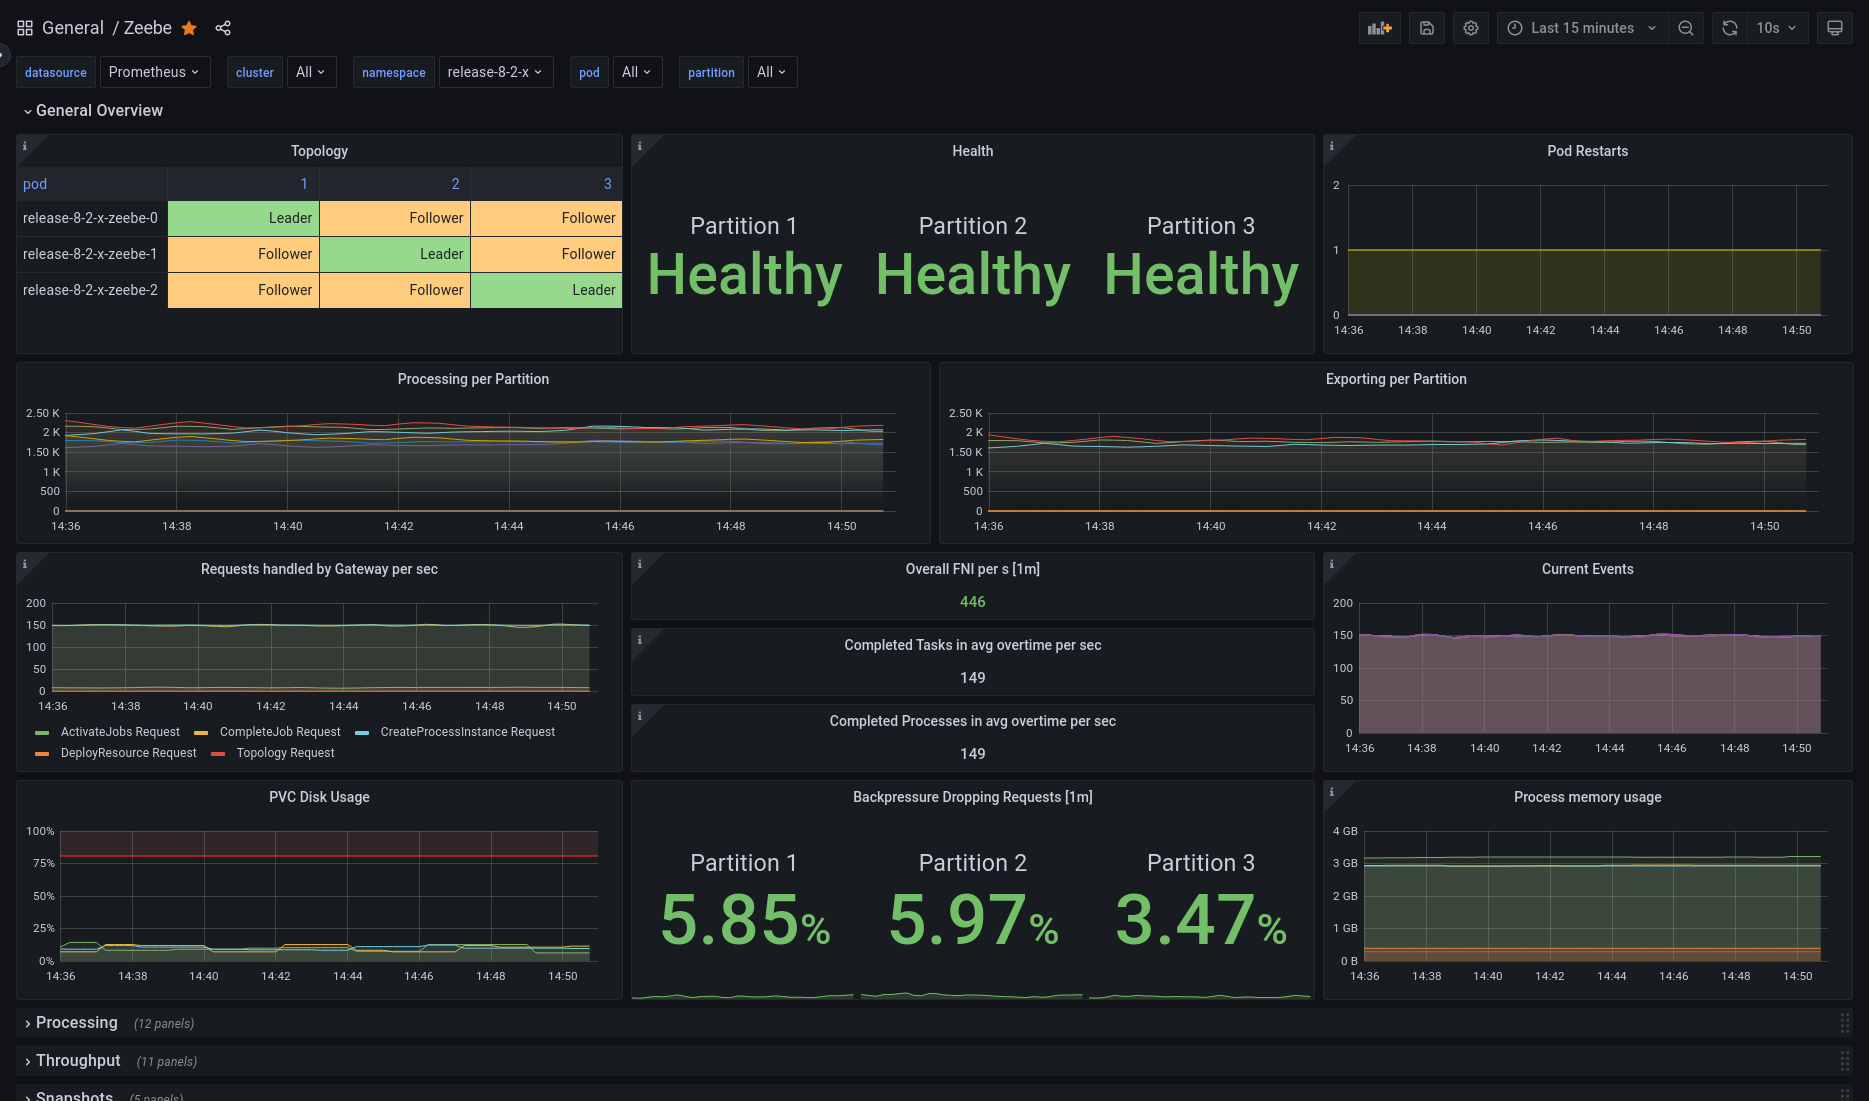Select the release-8-2-x-zeebe-0 Leader cell
This screenshot has width=1869, height=1101.
pyautogui.click(x=243, y=217)
